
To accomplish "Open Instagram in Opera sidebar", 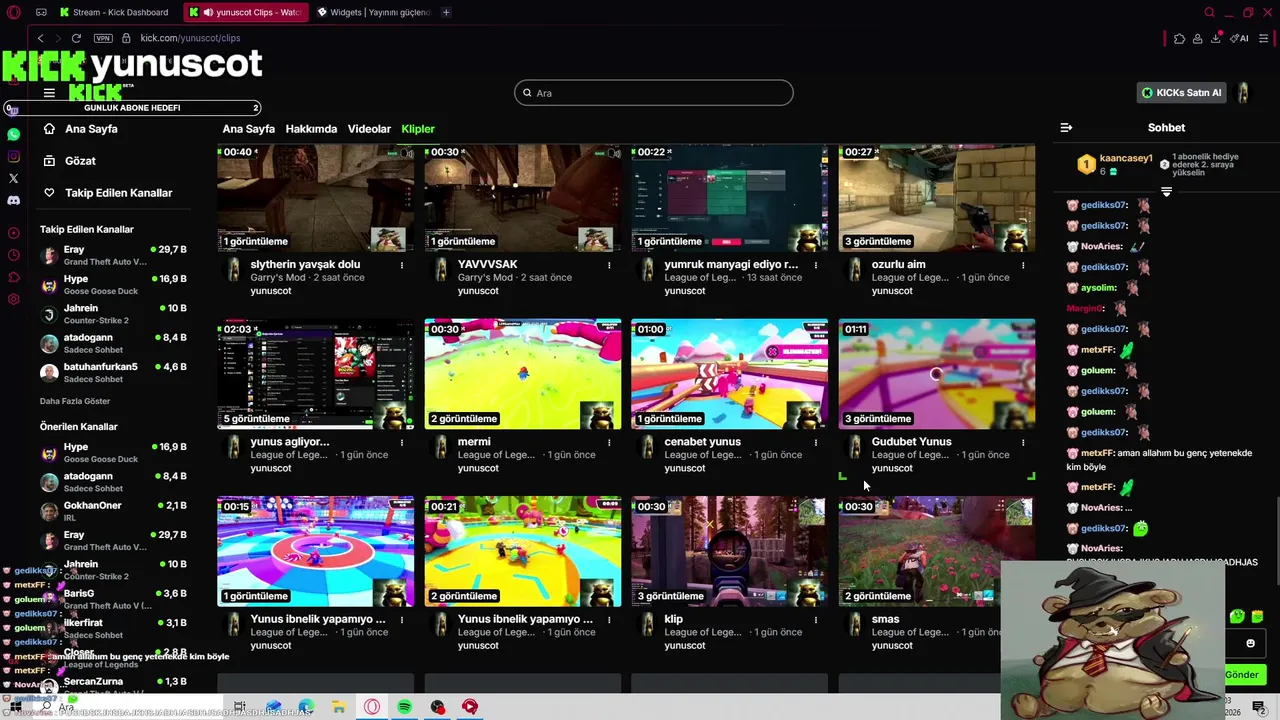I will coord(13,156).
